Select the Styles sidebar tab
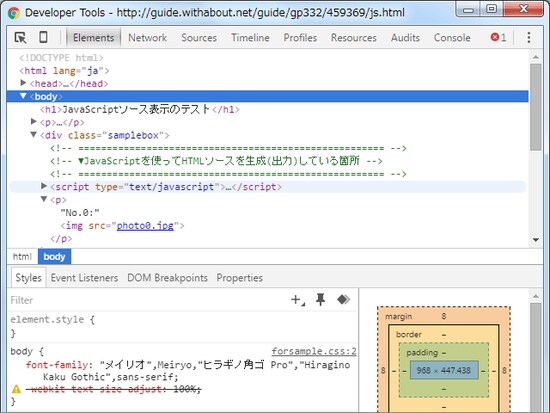550x413 pixels. click(28, 278)
